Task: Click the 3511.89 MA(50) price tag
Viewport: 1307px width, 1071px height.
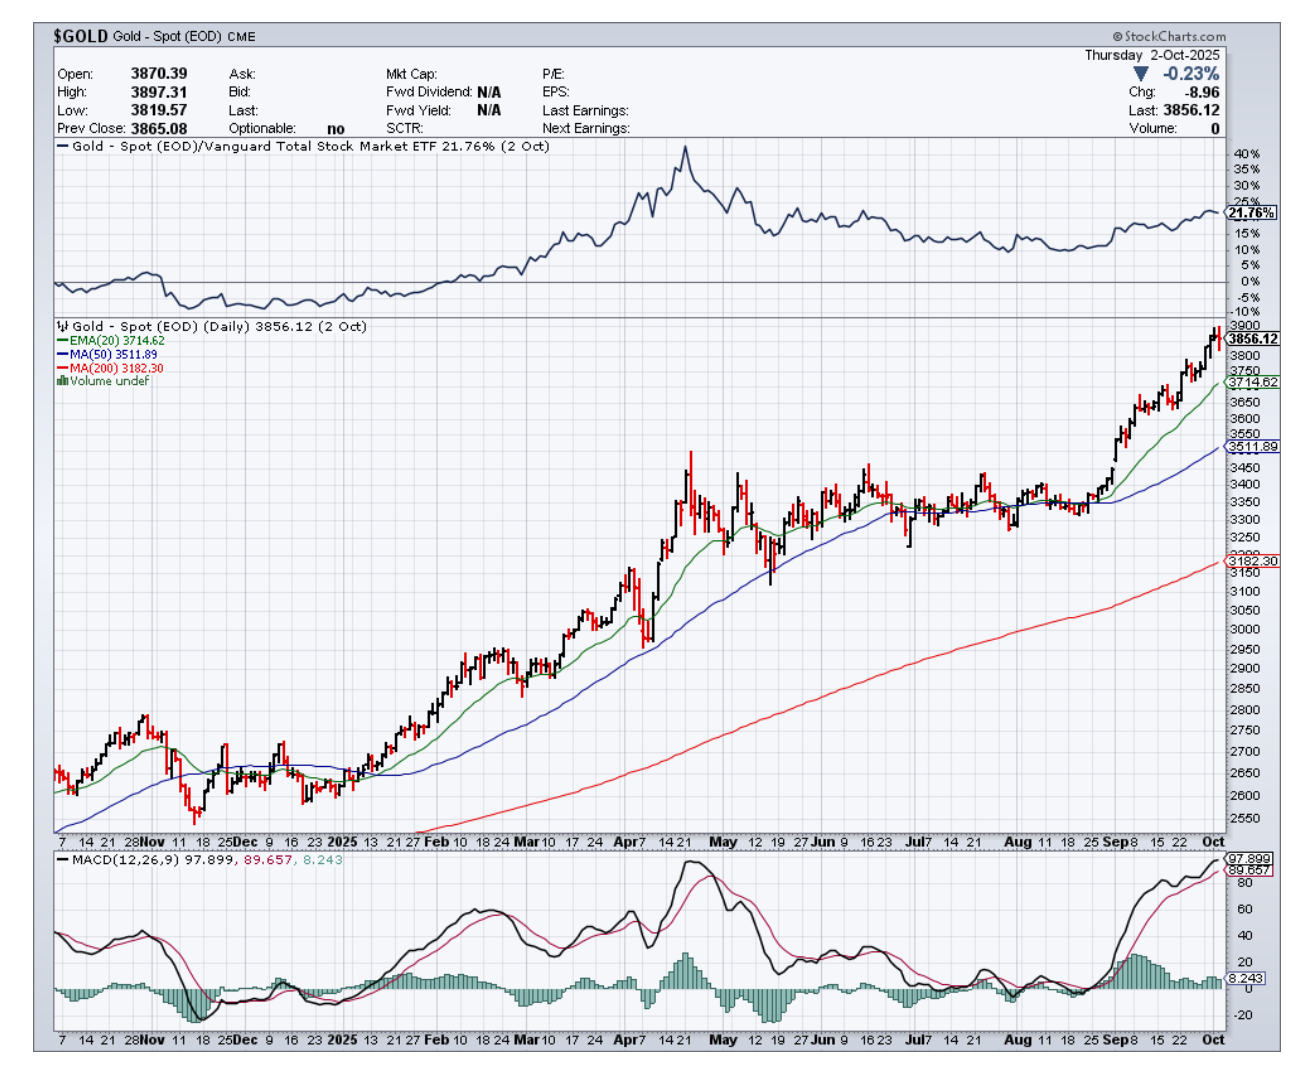Action: click(x=1252, y=447)
